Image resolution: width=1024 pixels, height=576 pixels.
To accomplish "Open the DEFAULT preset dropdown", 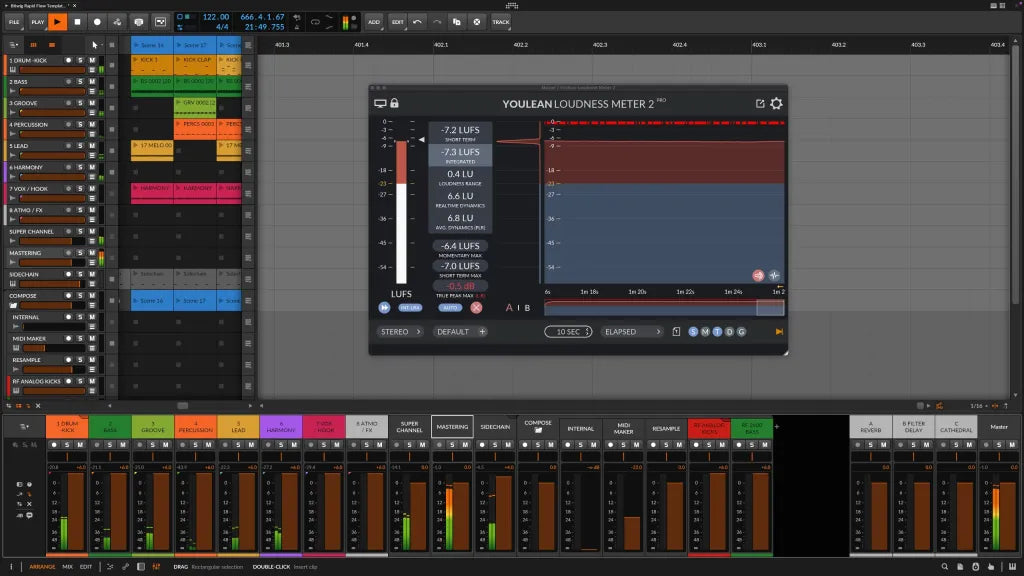I will pyautogui.click(x=461, y=332).
